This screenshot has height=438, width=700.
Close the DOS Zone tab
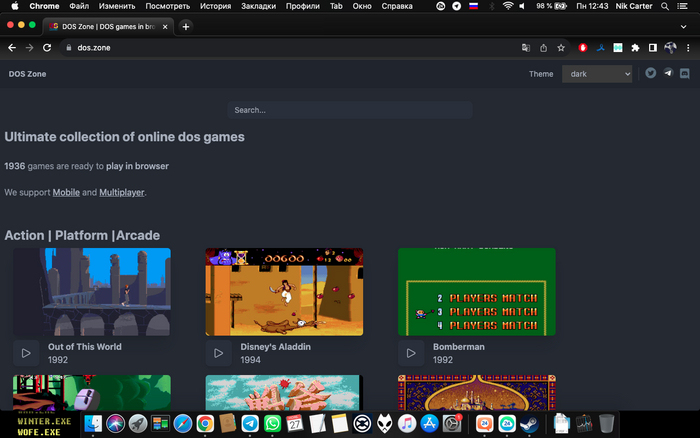pyautogui.click(x=165, y=27)
